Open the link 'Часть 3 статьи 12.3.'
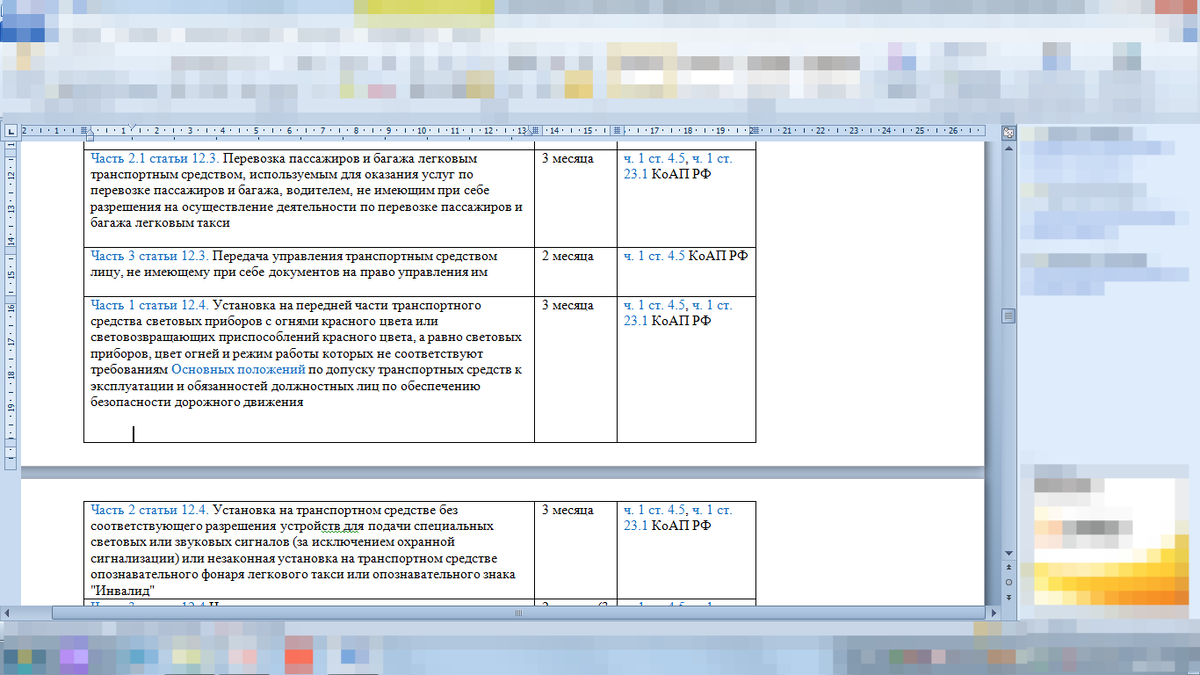Viewport: 1200px width, 675px height. [x=150, y=255]
